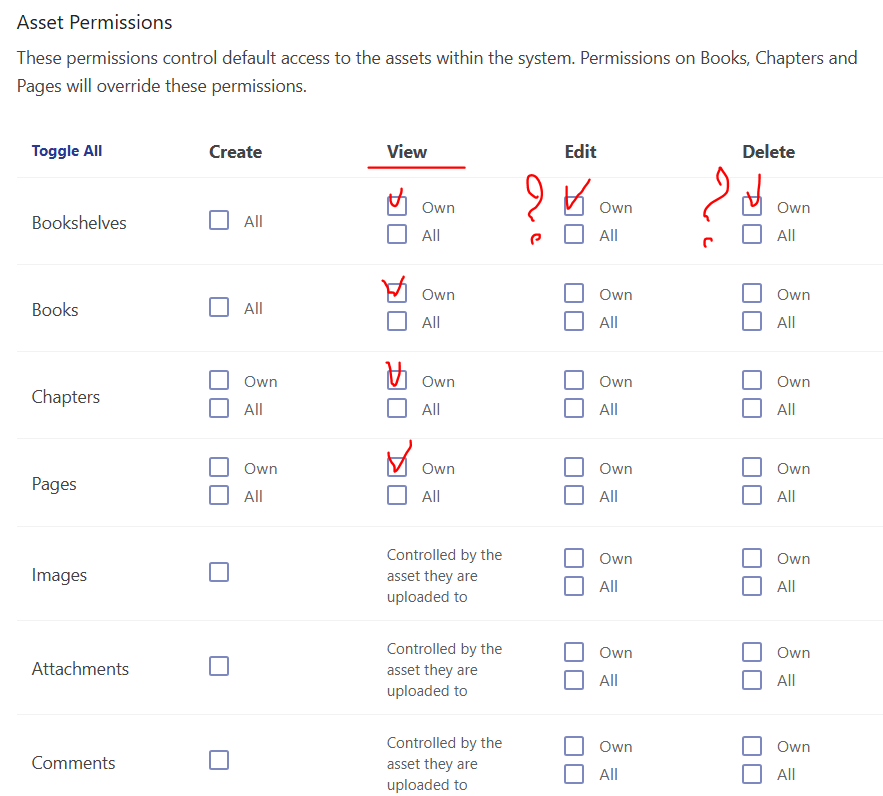Tick Delete Own for Bookshelves
This screenshot has height=796, width=883.
coord(752,206)
